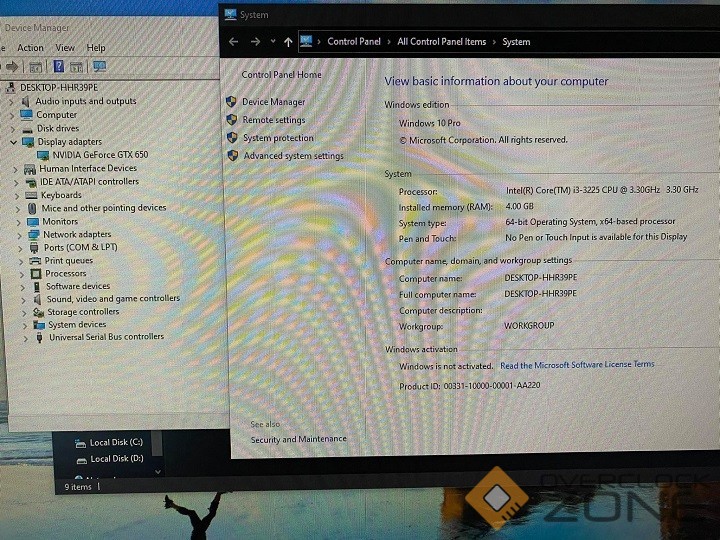
Task: Open Security and Maintenance link
Action: pos(298,439)
